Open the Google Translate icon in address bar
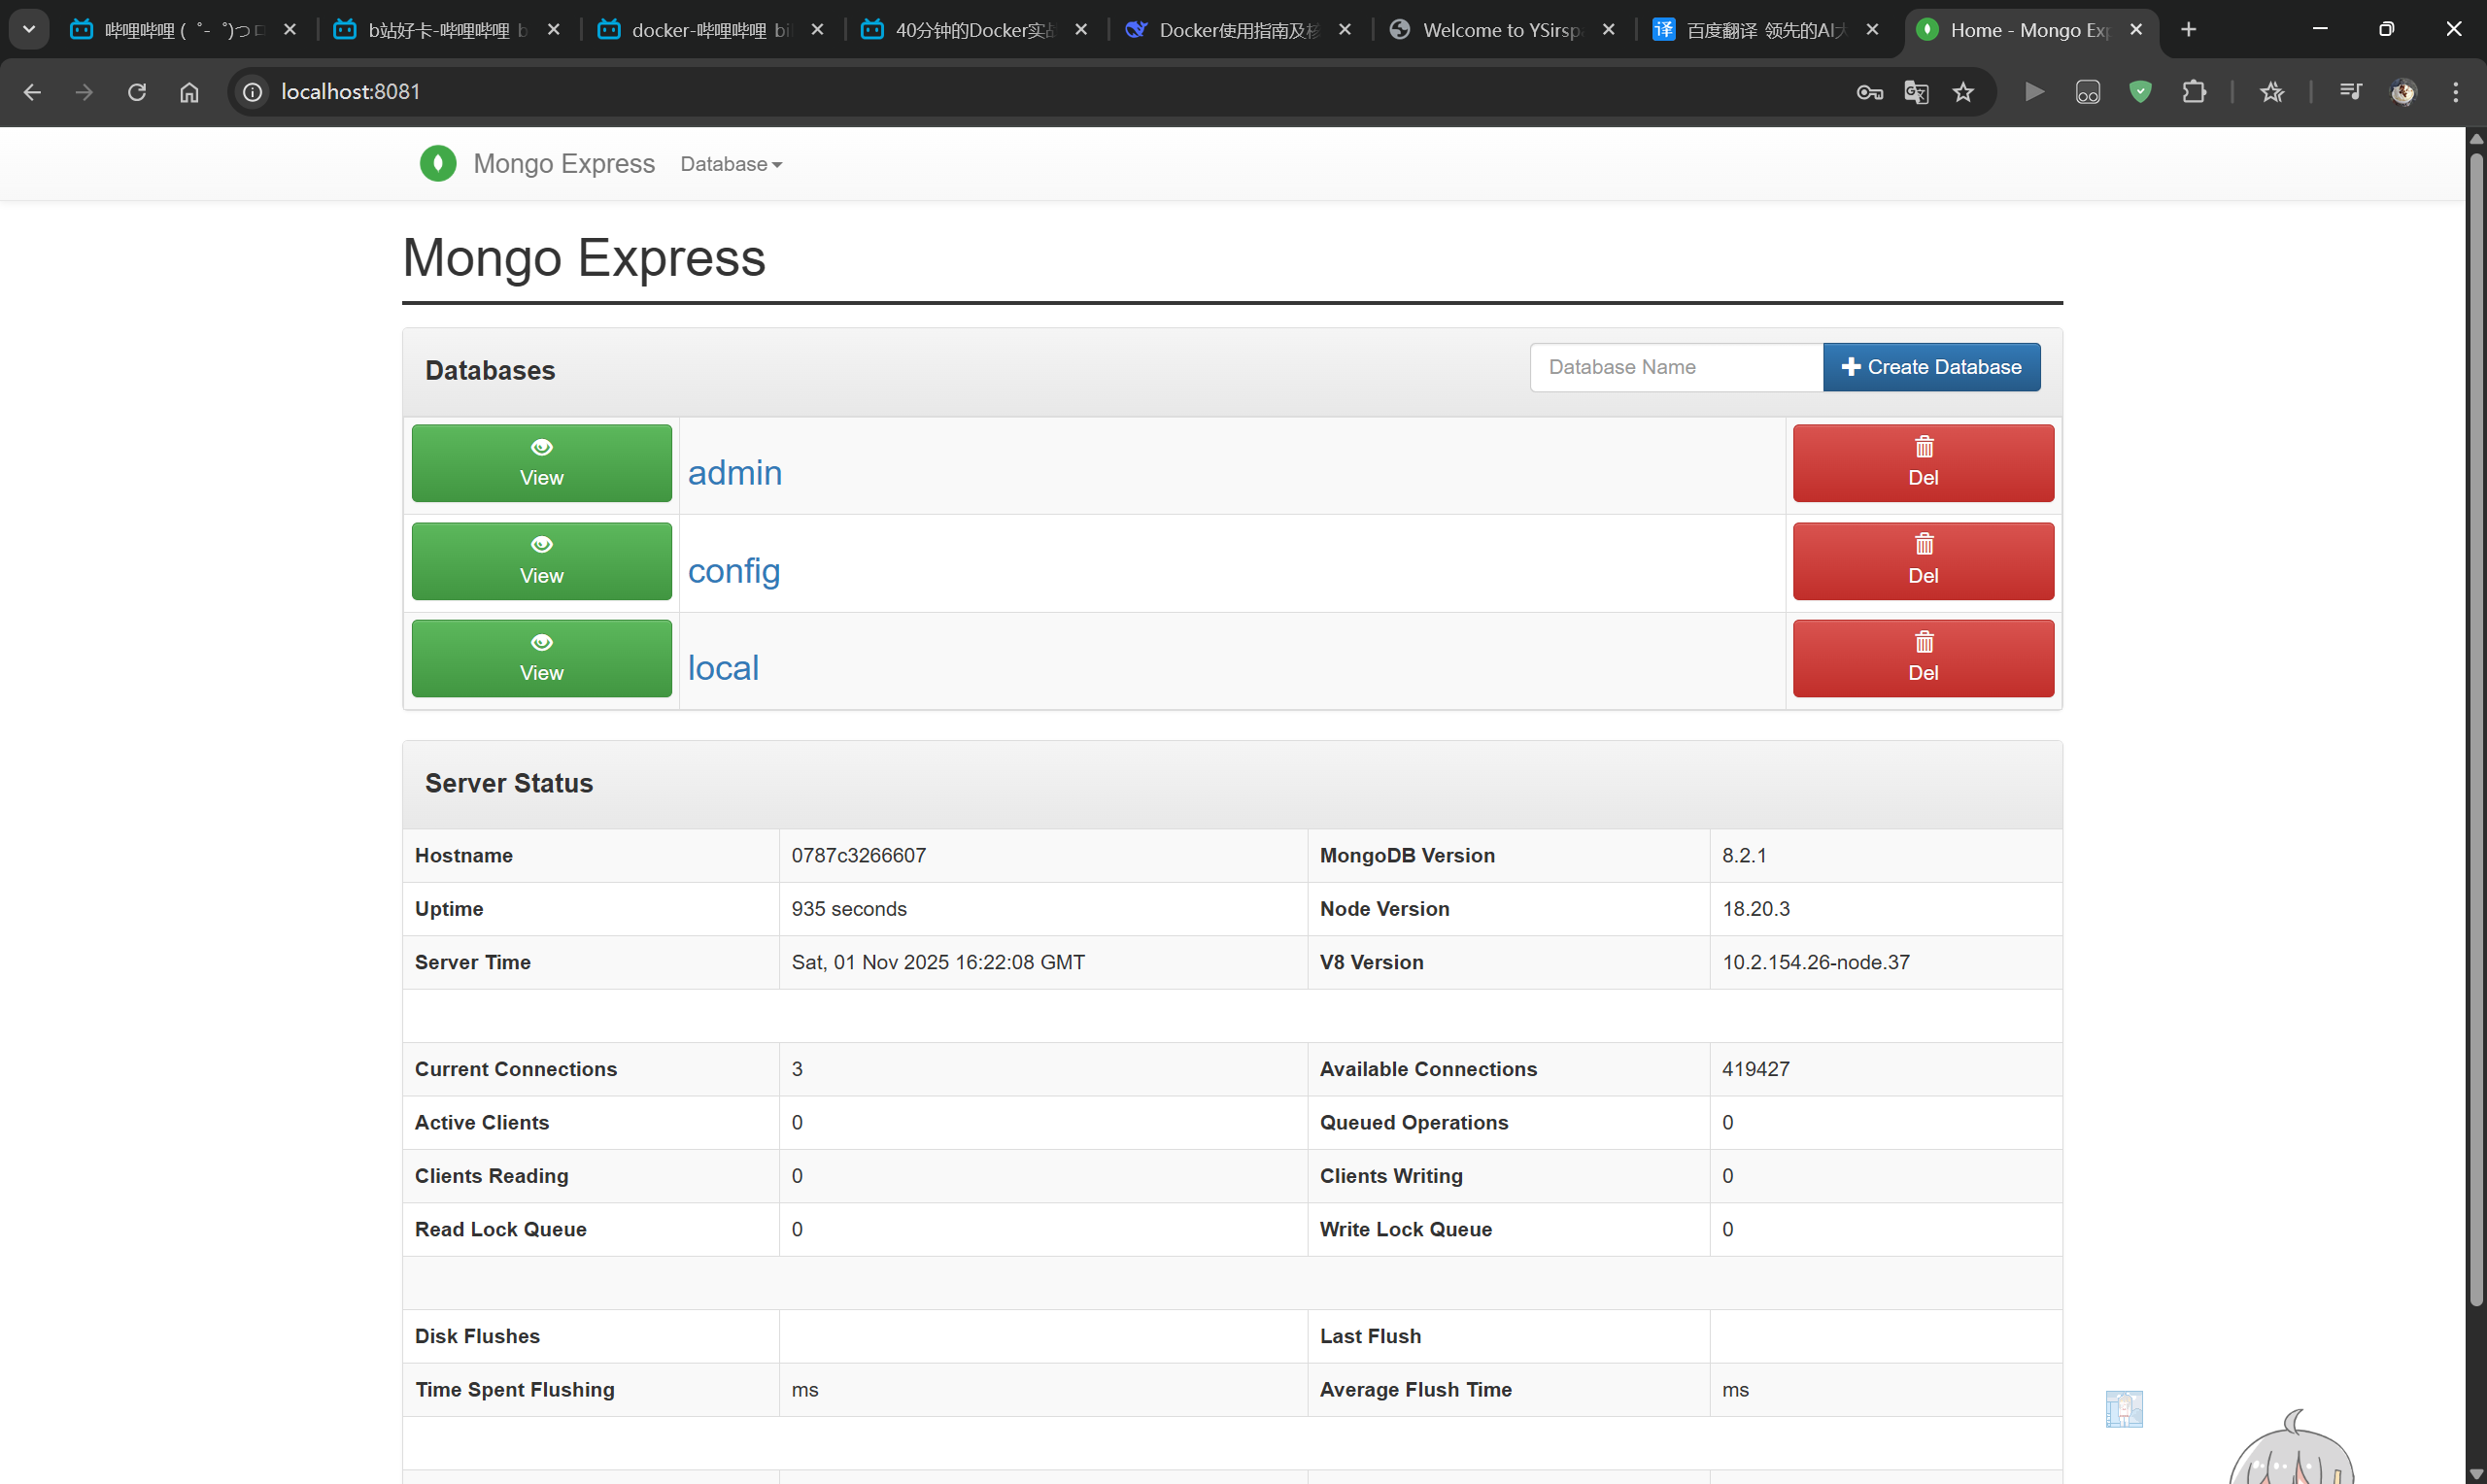This screenshot has height=1484, width=2487. [x=1916, y=92]
